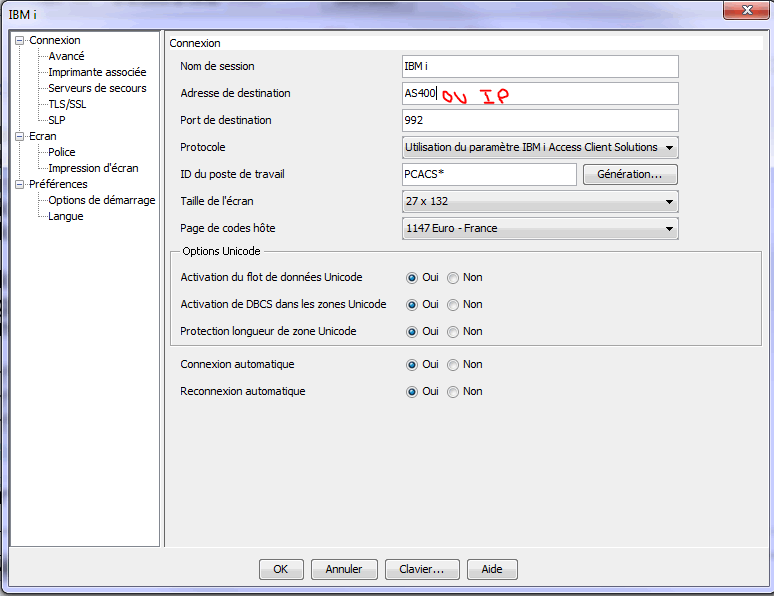This screenshot has height=596, width=774.
Task: Open the TLS/SSL settings
Action: 67,104
